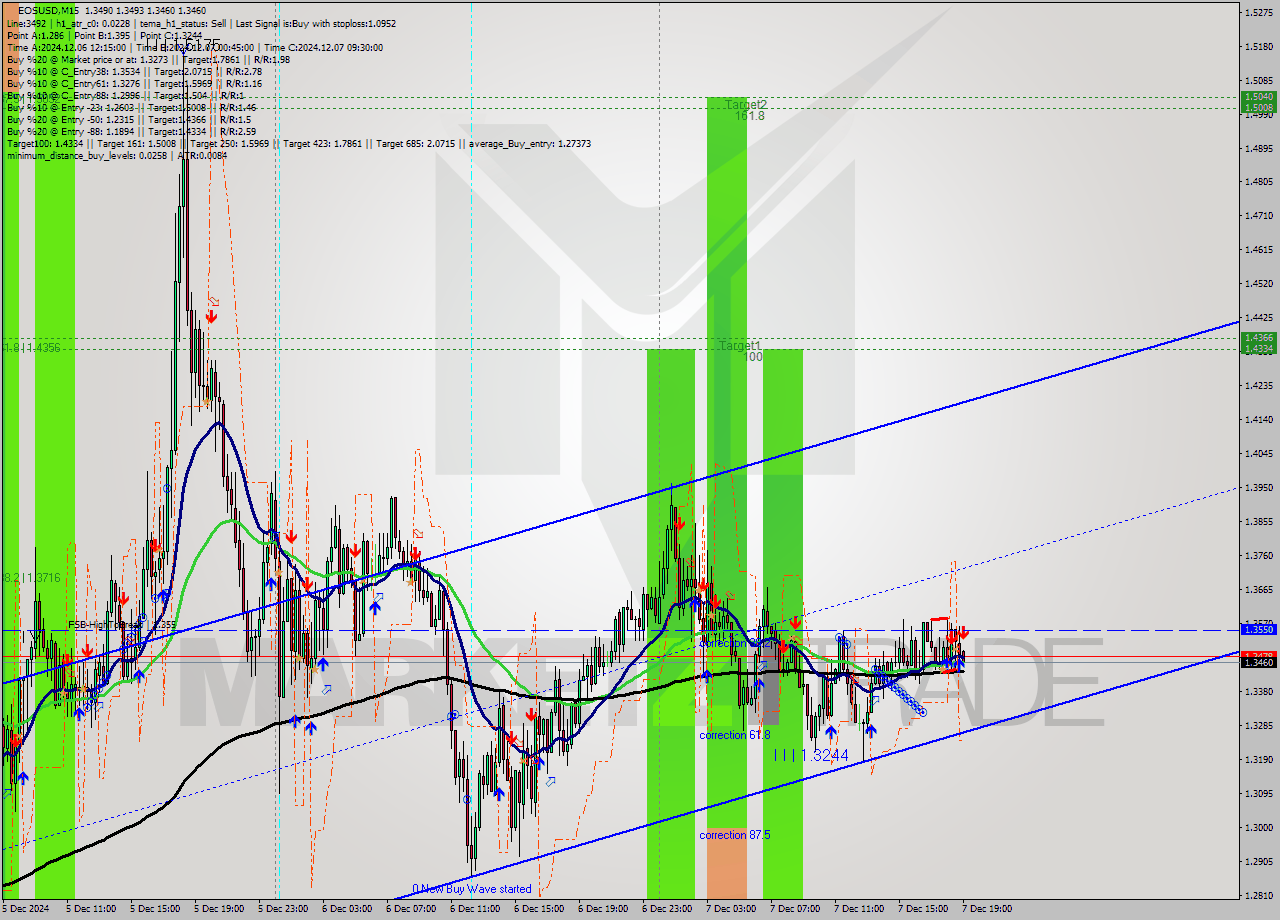Click the 'Buy %10 @ Entry -23: 1.2603' line
Image resolution: width=1280 pixels, height=920 pixels.
coord(131,107)
